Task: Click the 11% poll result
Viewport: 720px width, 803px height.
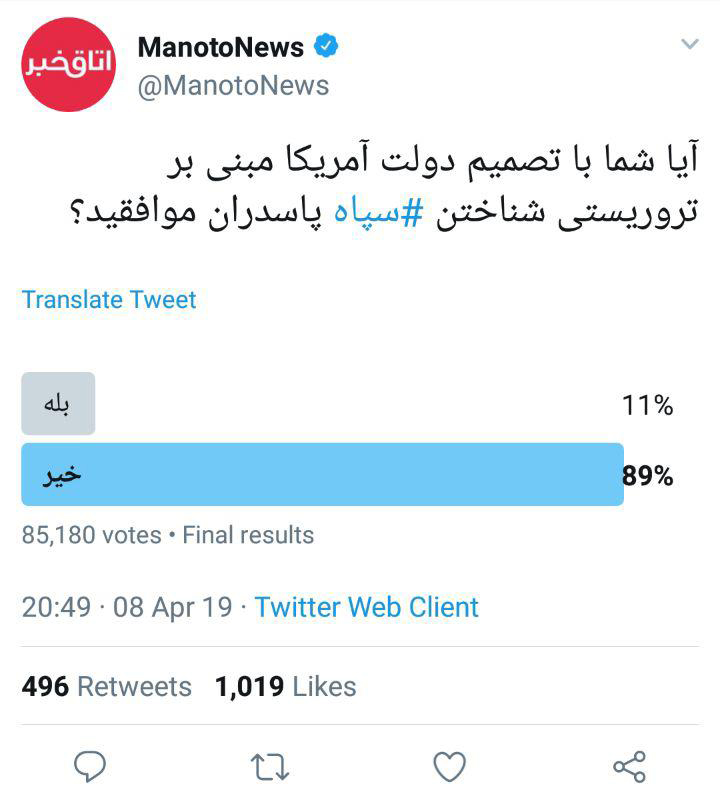Action: point(647,405)
